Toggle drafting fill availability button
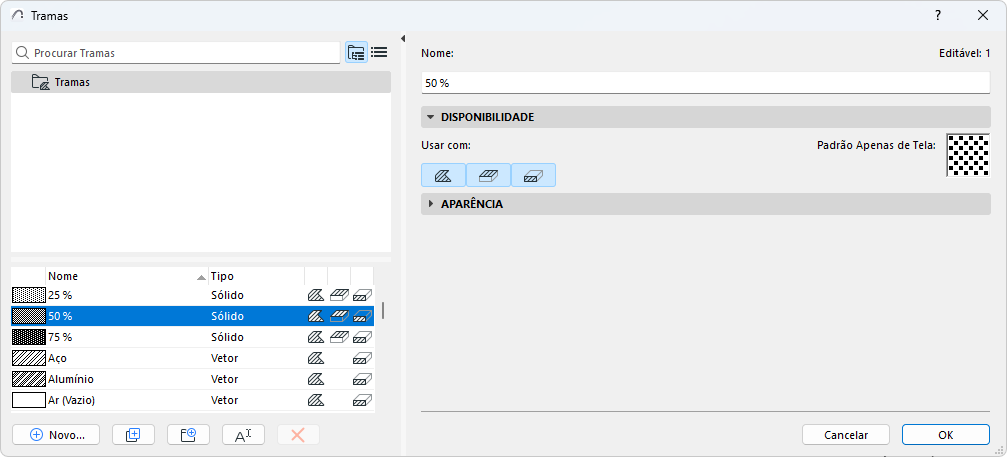 click(x=443, y=175)
